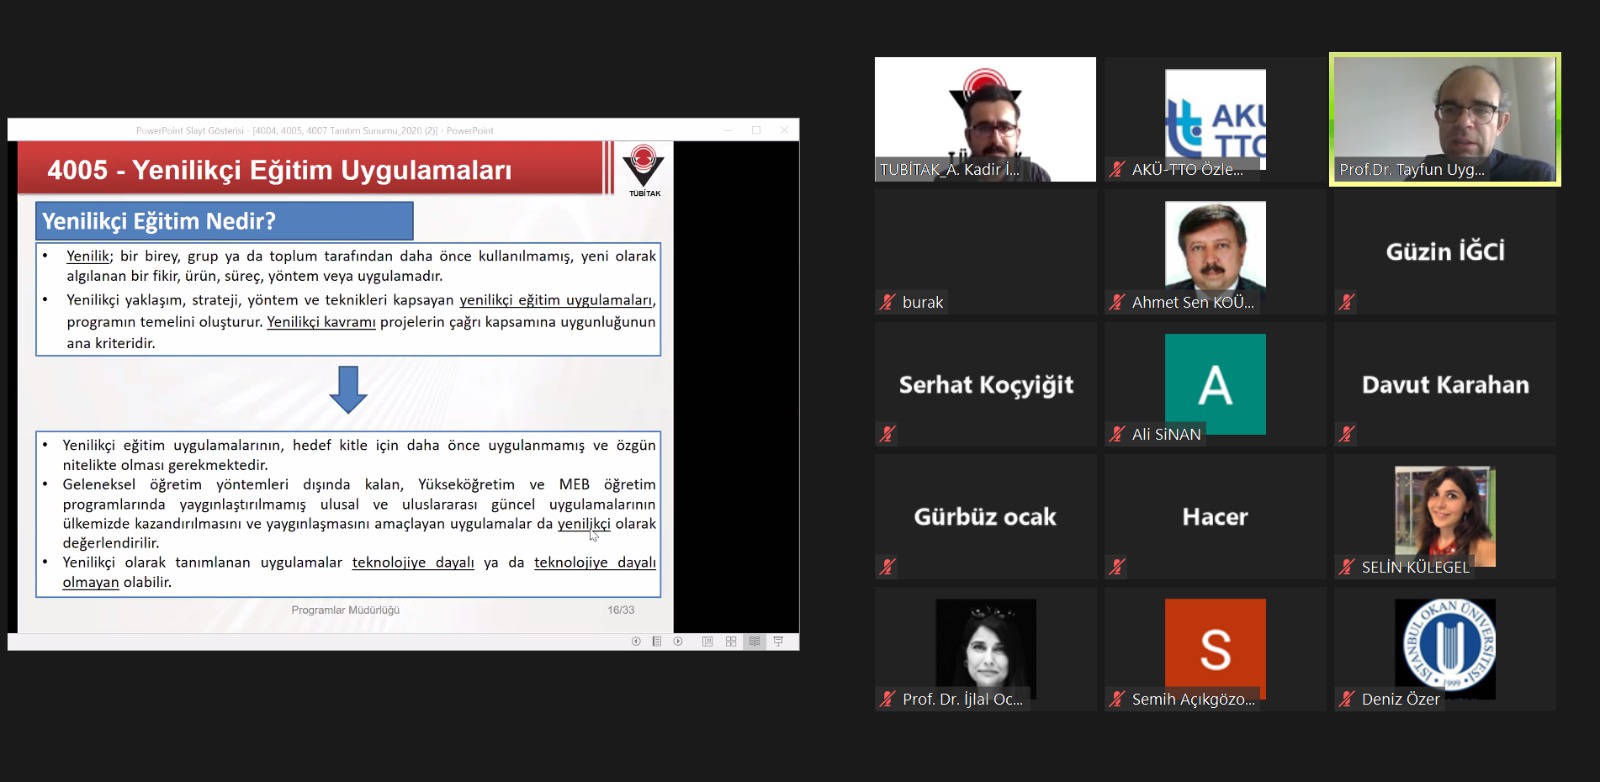This screenshot has height=782, width=1600.
Task: Click muted mic icon on Güzin İĞCİ tile
Action: pyautogui.click(x=1347, y=302)
